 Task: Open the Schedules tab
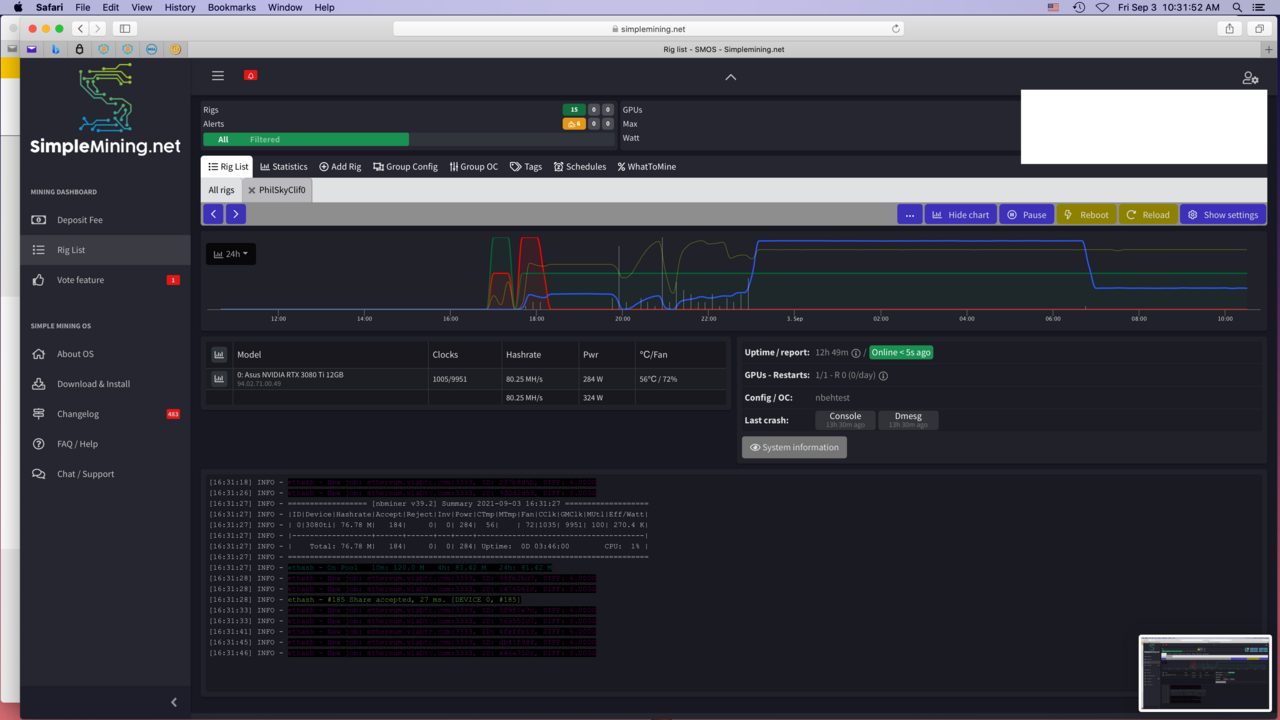580,167
